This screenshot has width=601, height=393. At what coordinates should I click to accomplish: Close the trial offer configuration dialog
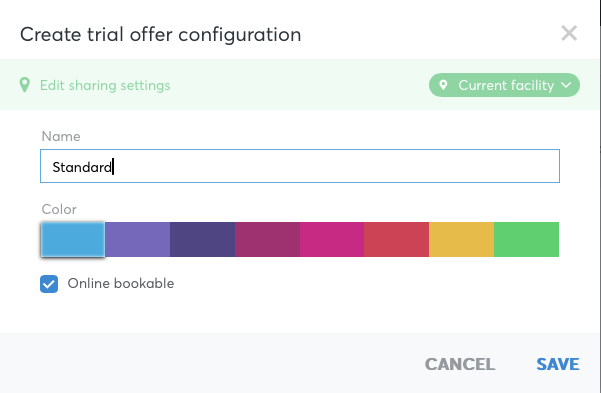pyautogui.click(x=569, y=33)
